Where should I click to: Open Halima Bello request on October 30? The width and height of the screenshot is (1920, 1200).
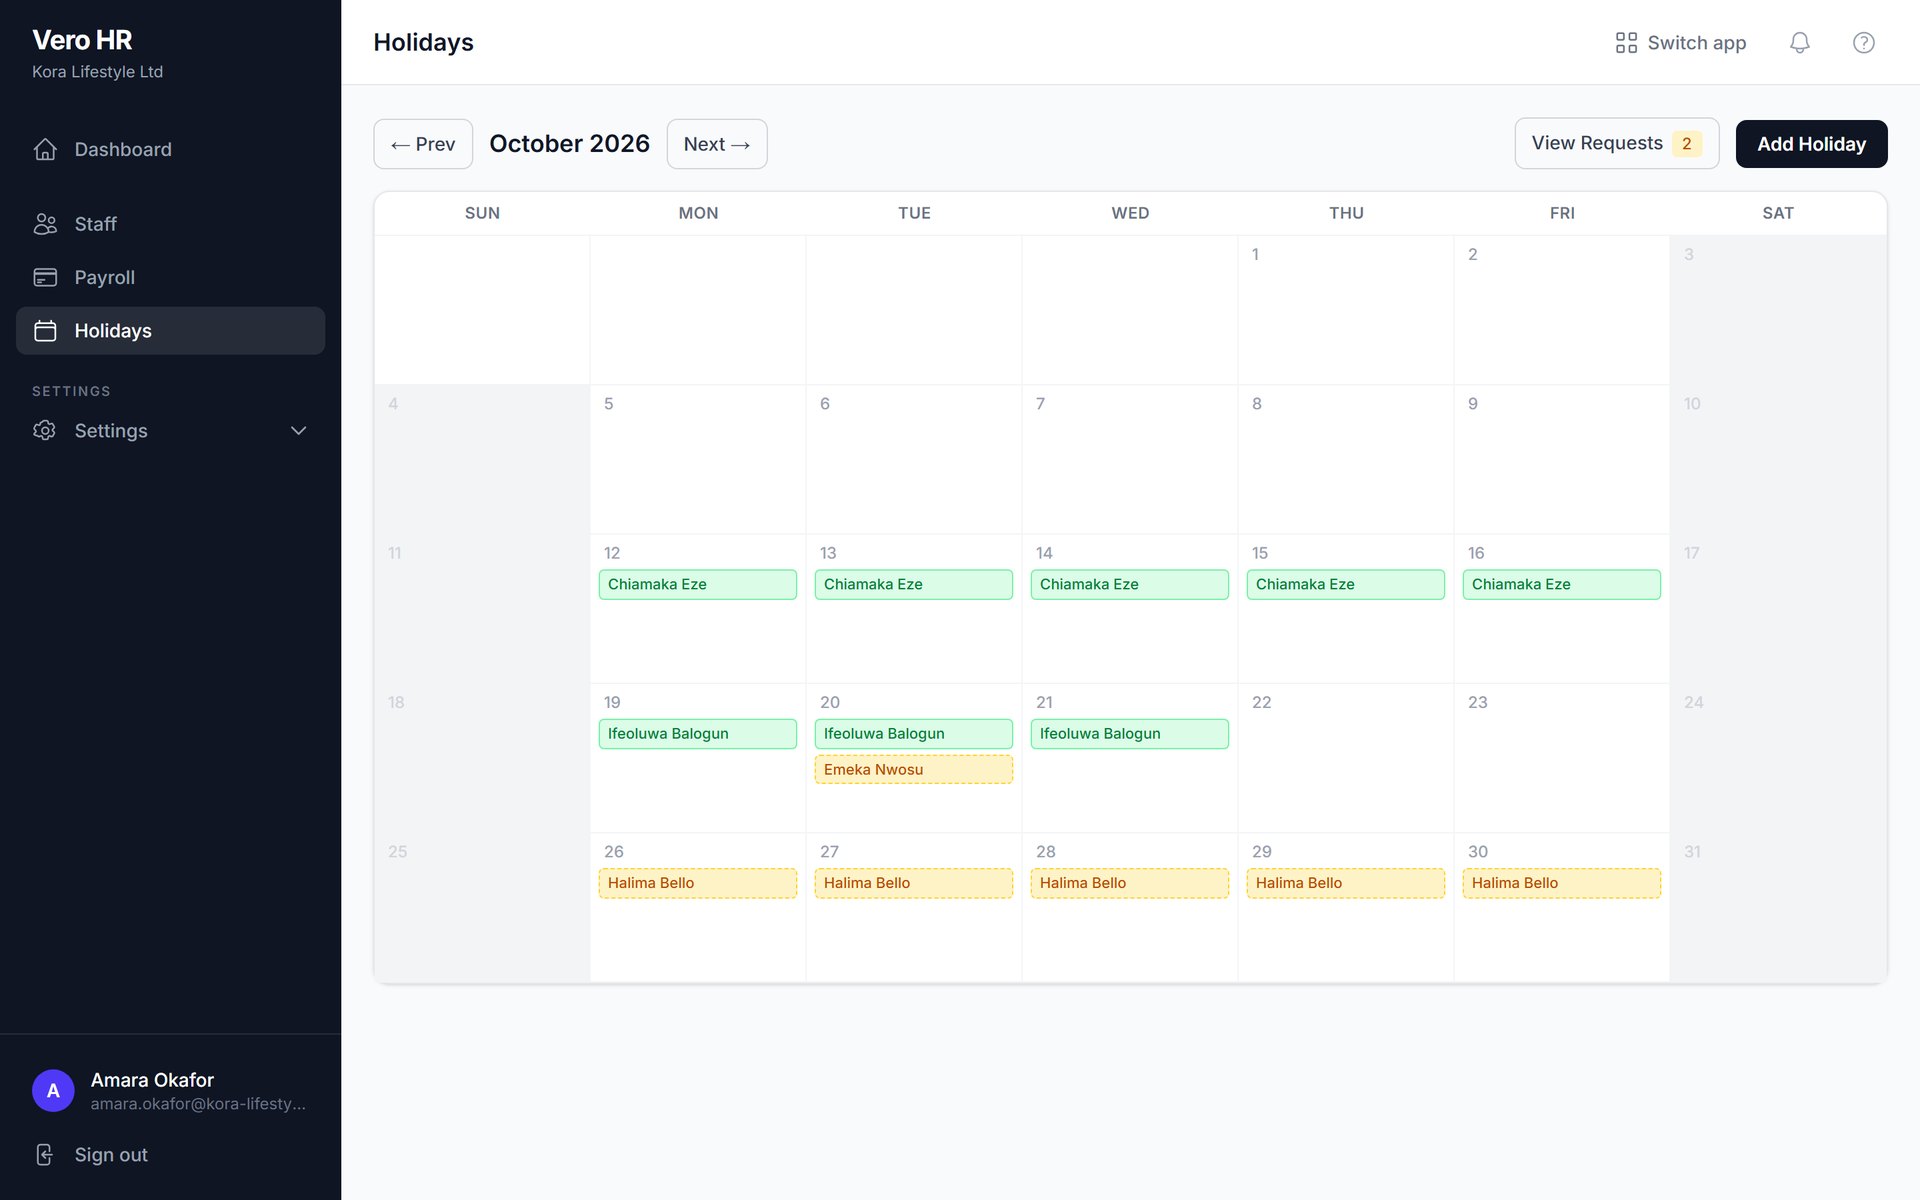1562,883
